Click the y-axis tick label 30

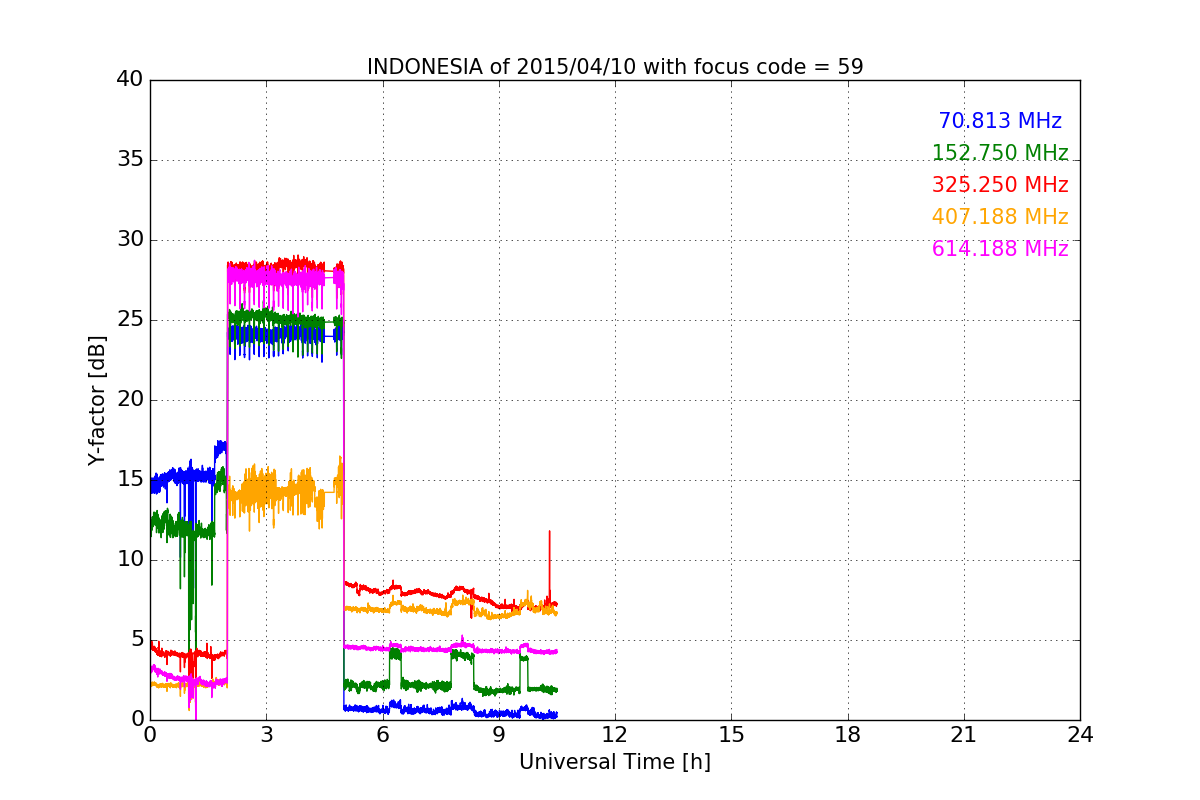tap(130, 240)
